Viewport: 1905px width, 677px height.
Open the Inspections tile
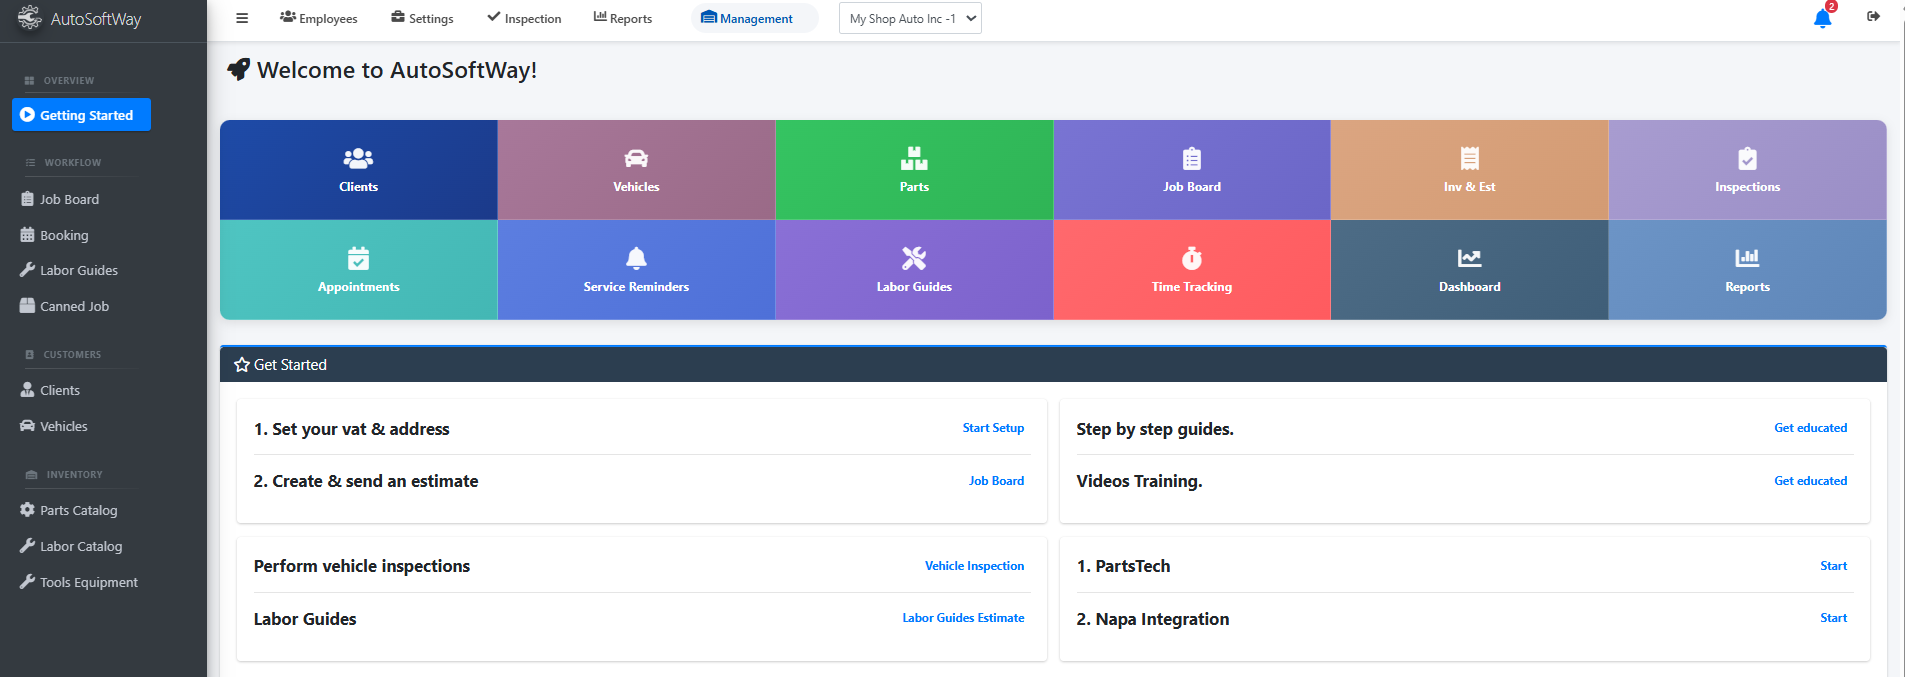(1747, 170)
